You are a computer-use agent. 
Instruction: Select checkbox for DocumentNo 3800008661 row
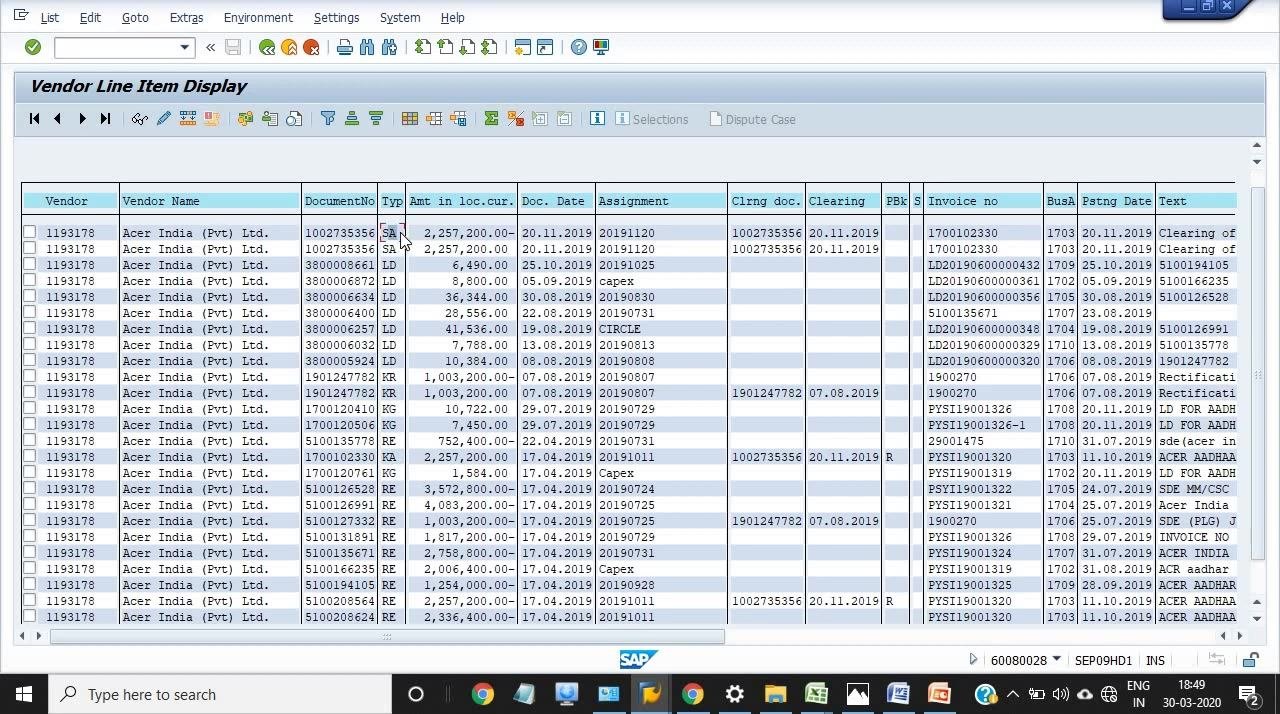30,265
